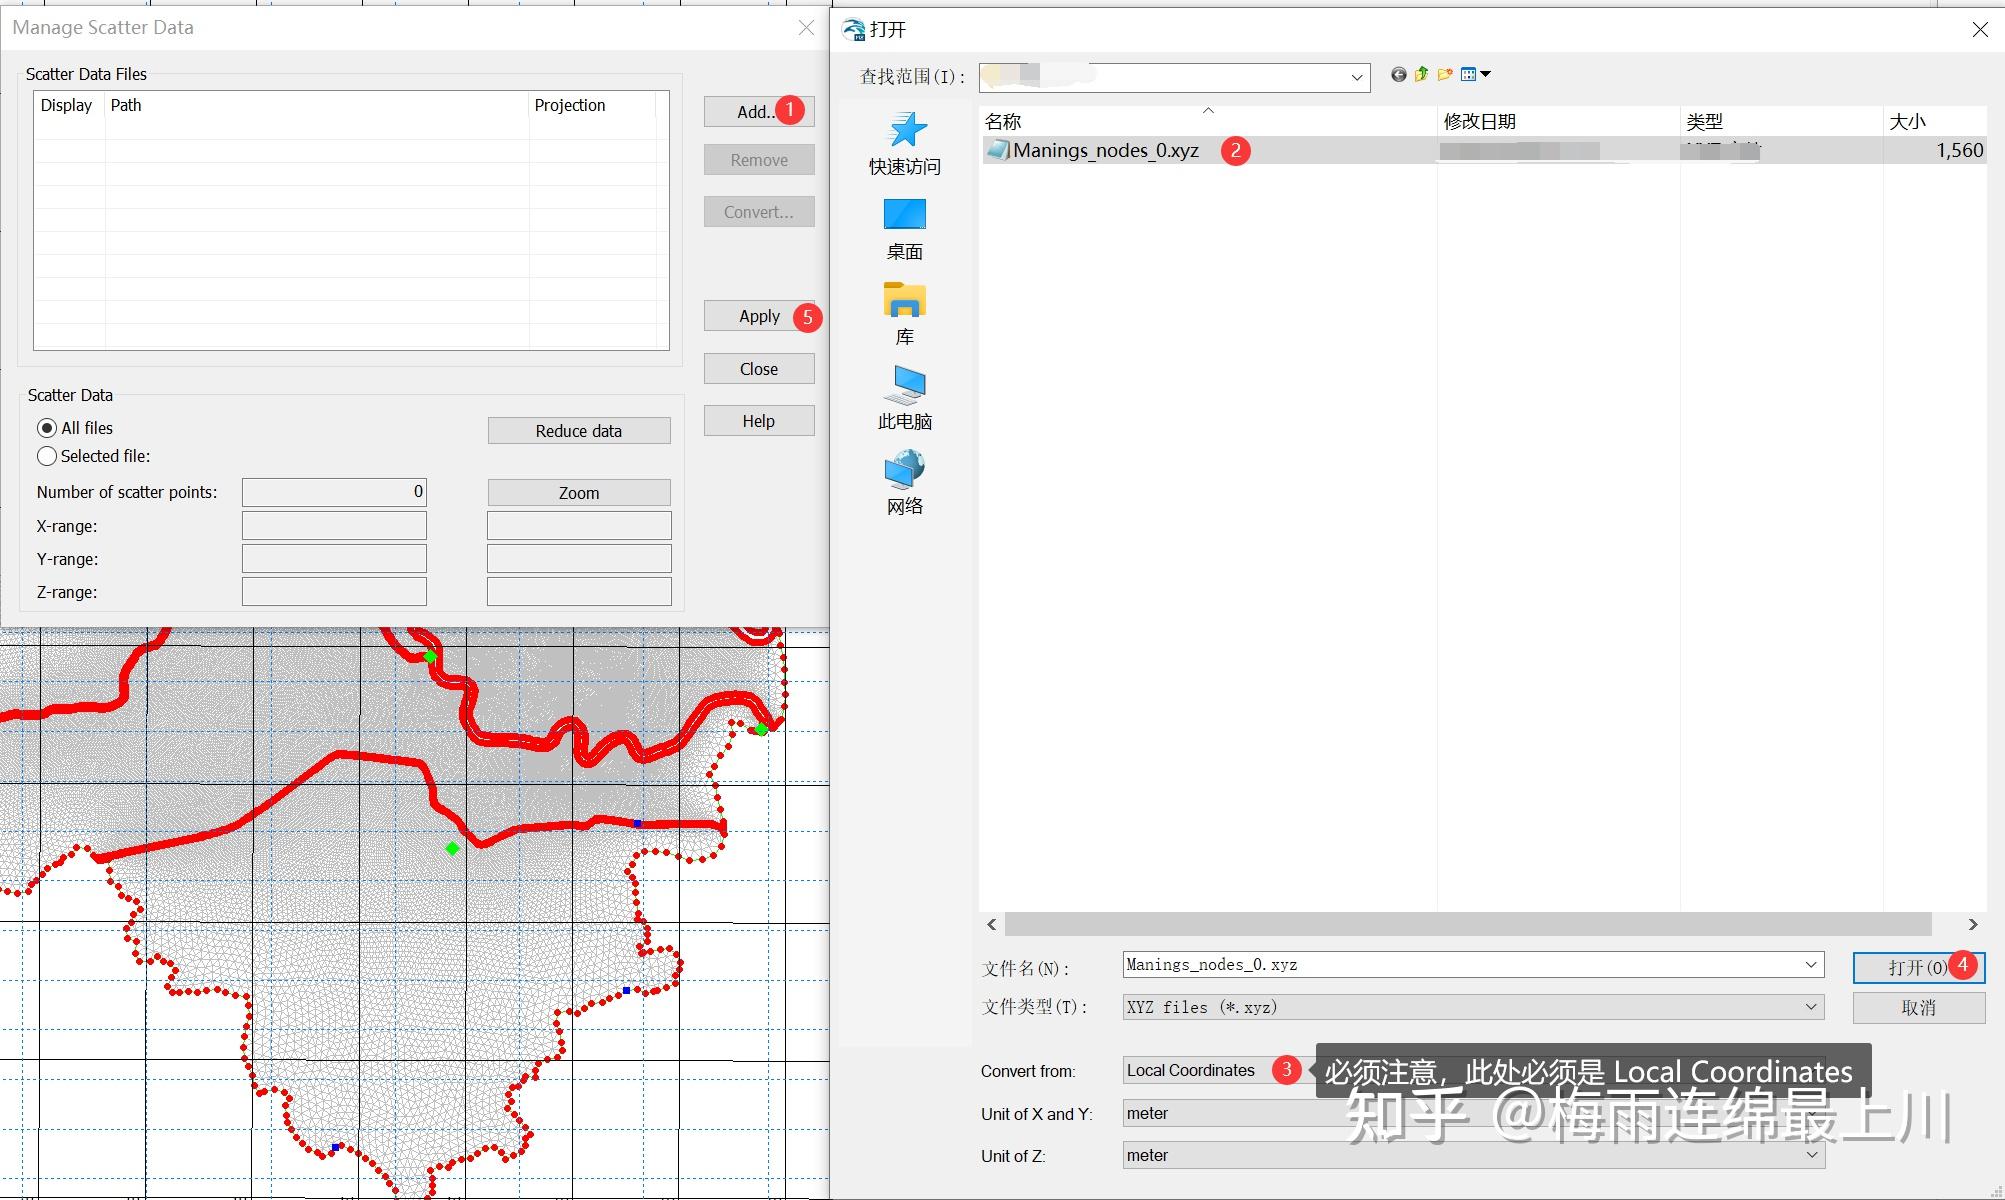2005x1200 pixels.
Task: Open Network (网络) location
Action: (x=905, y=484)
